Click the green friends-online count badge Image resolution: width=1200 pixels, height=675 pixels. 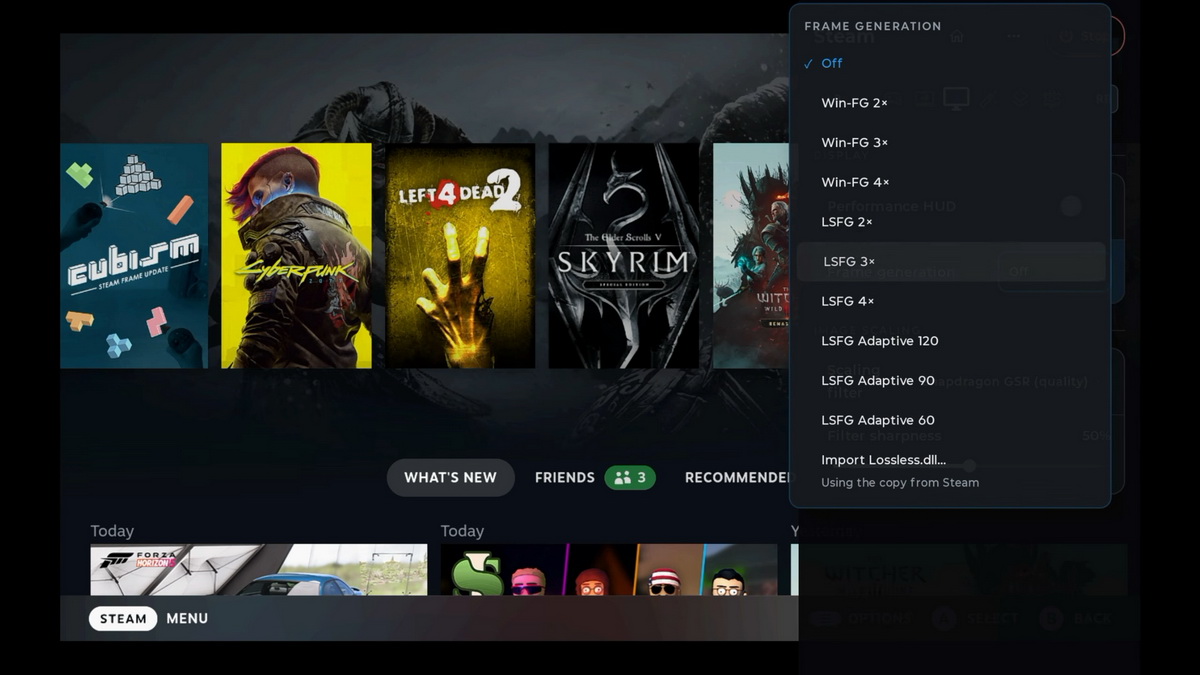pyautogui.click(x=630, y=478)
